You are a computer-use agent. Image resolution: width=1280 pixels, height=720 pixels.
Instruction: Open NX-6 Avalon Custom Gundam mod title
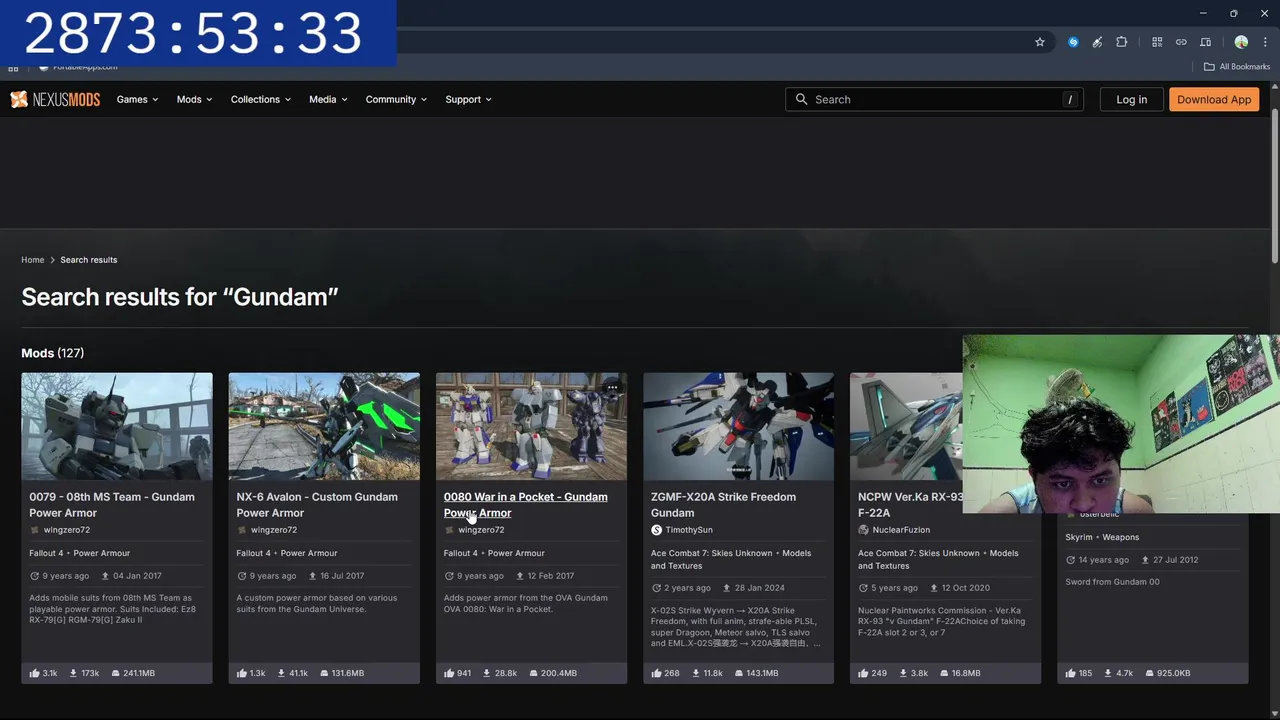[x=317, y=505]
